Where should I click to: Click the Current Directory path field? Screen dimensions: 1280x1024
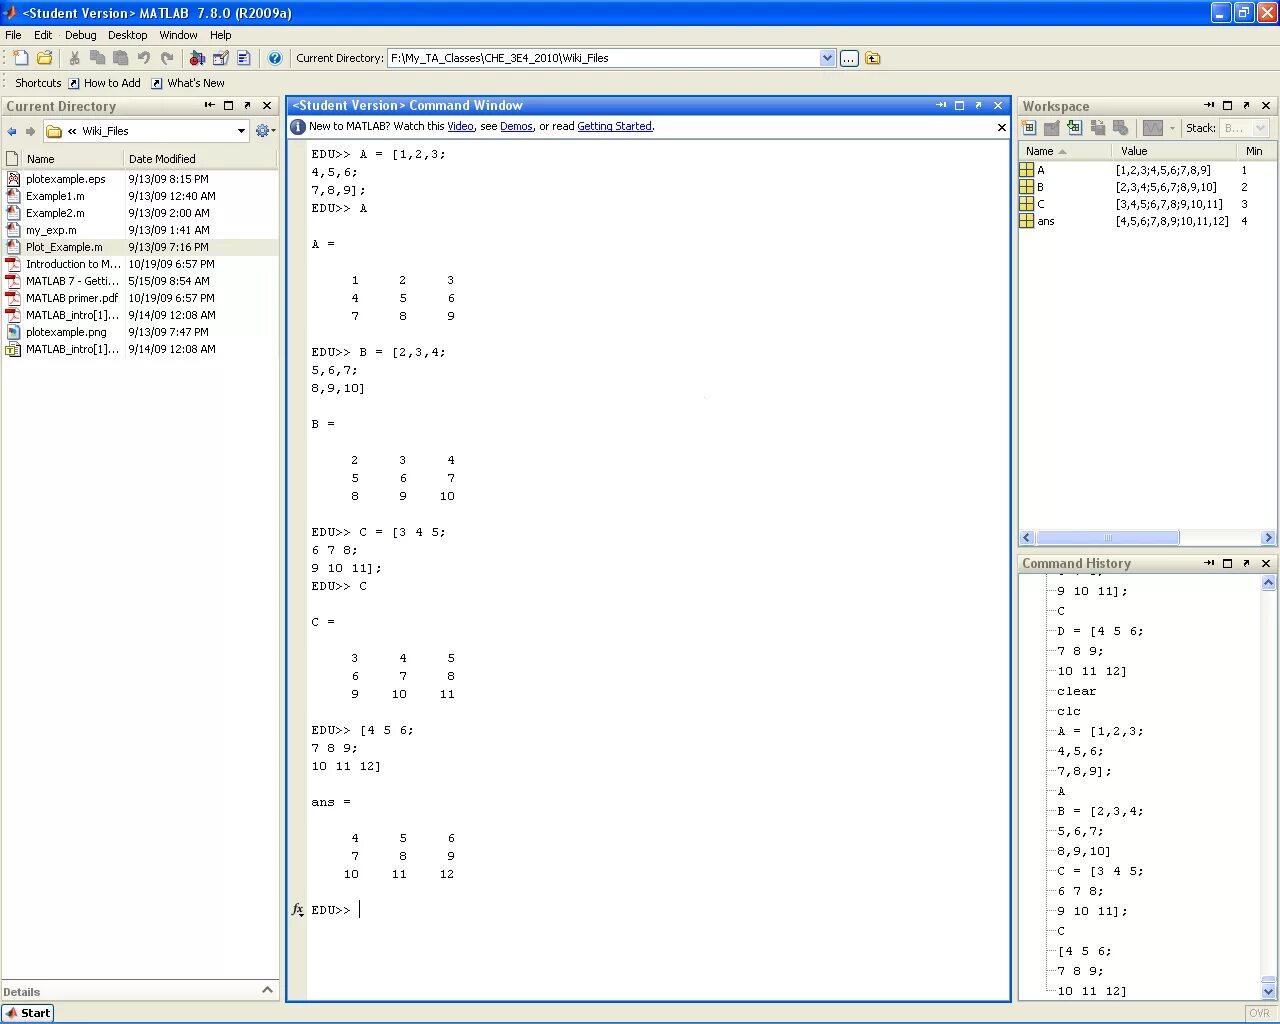point(603,58)
